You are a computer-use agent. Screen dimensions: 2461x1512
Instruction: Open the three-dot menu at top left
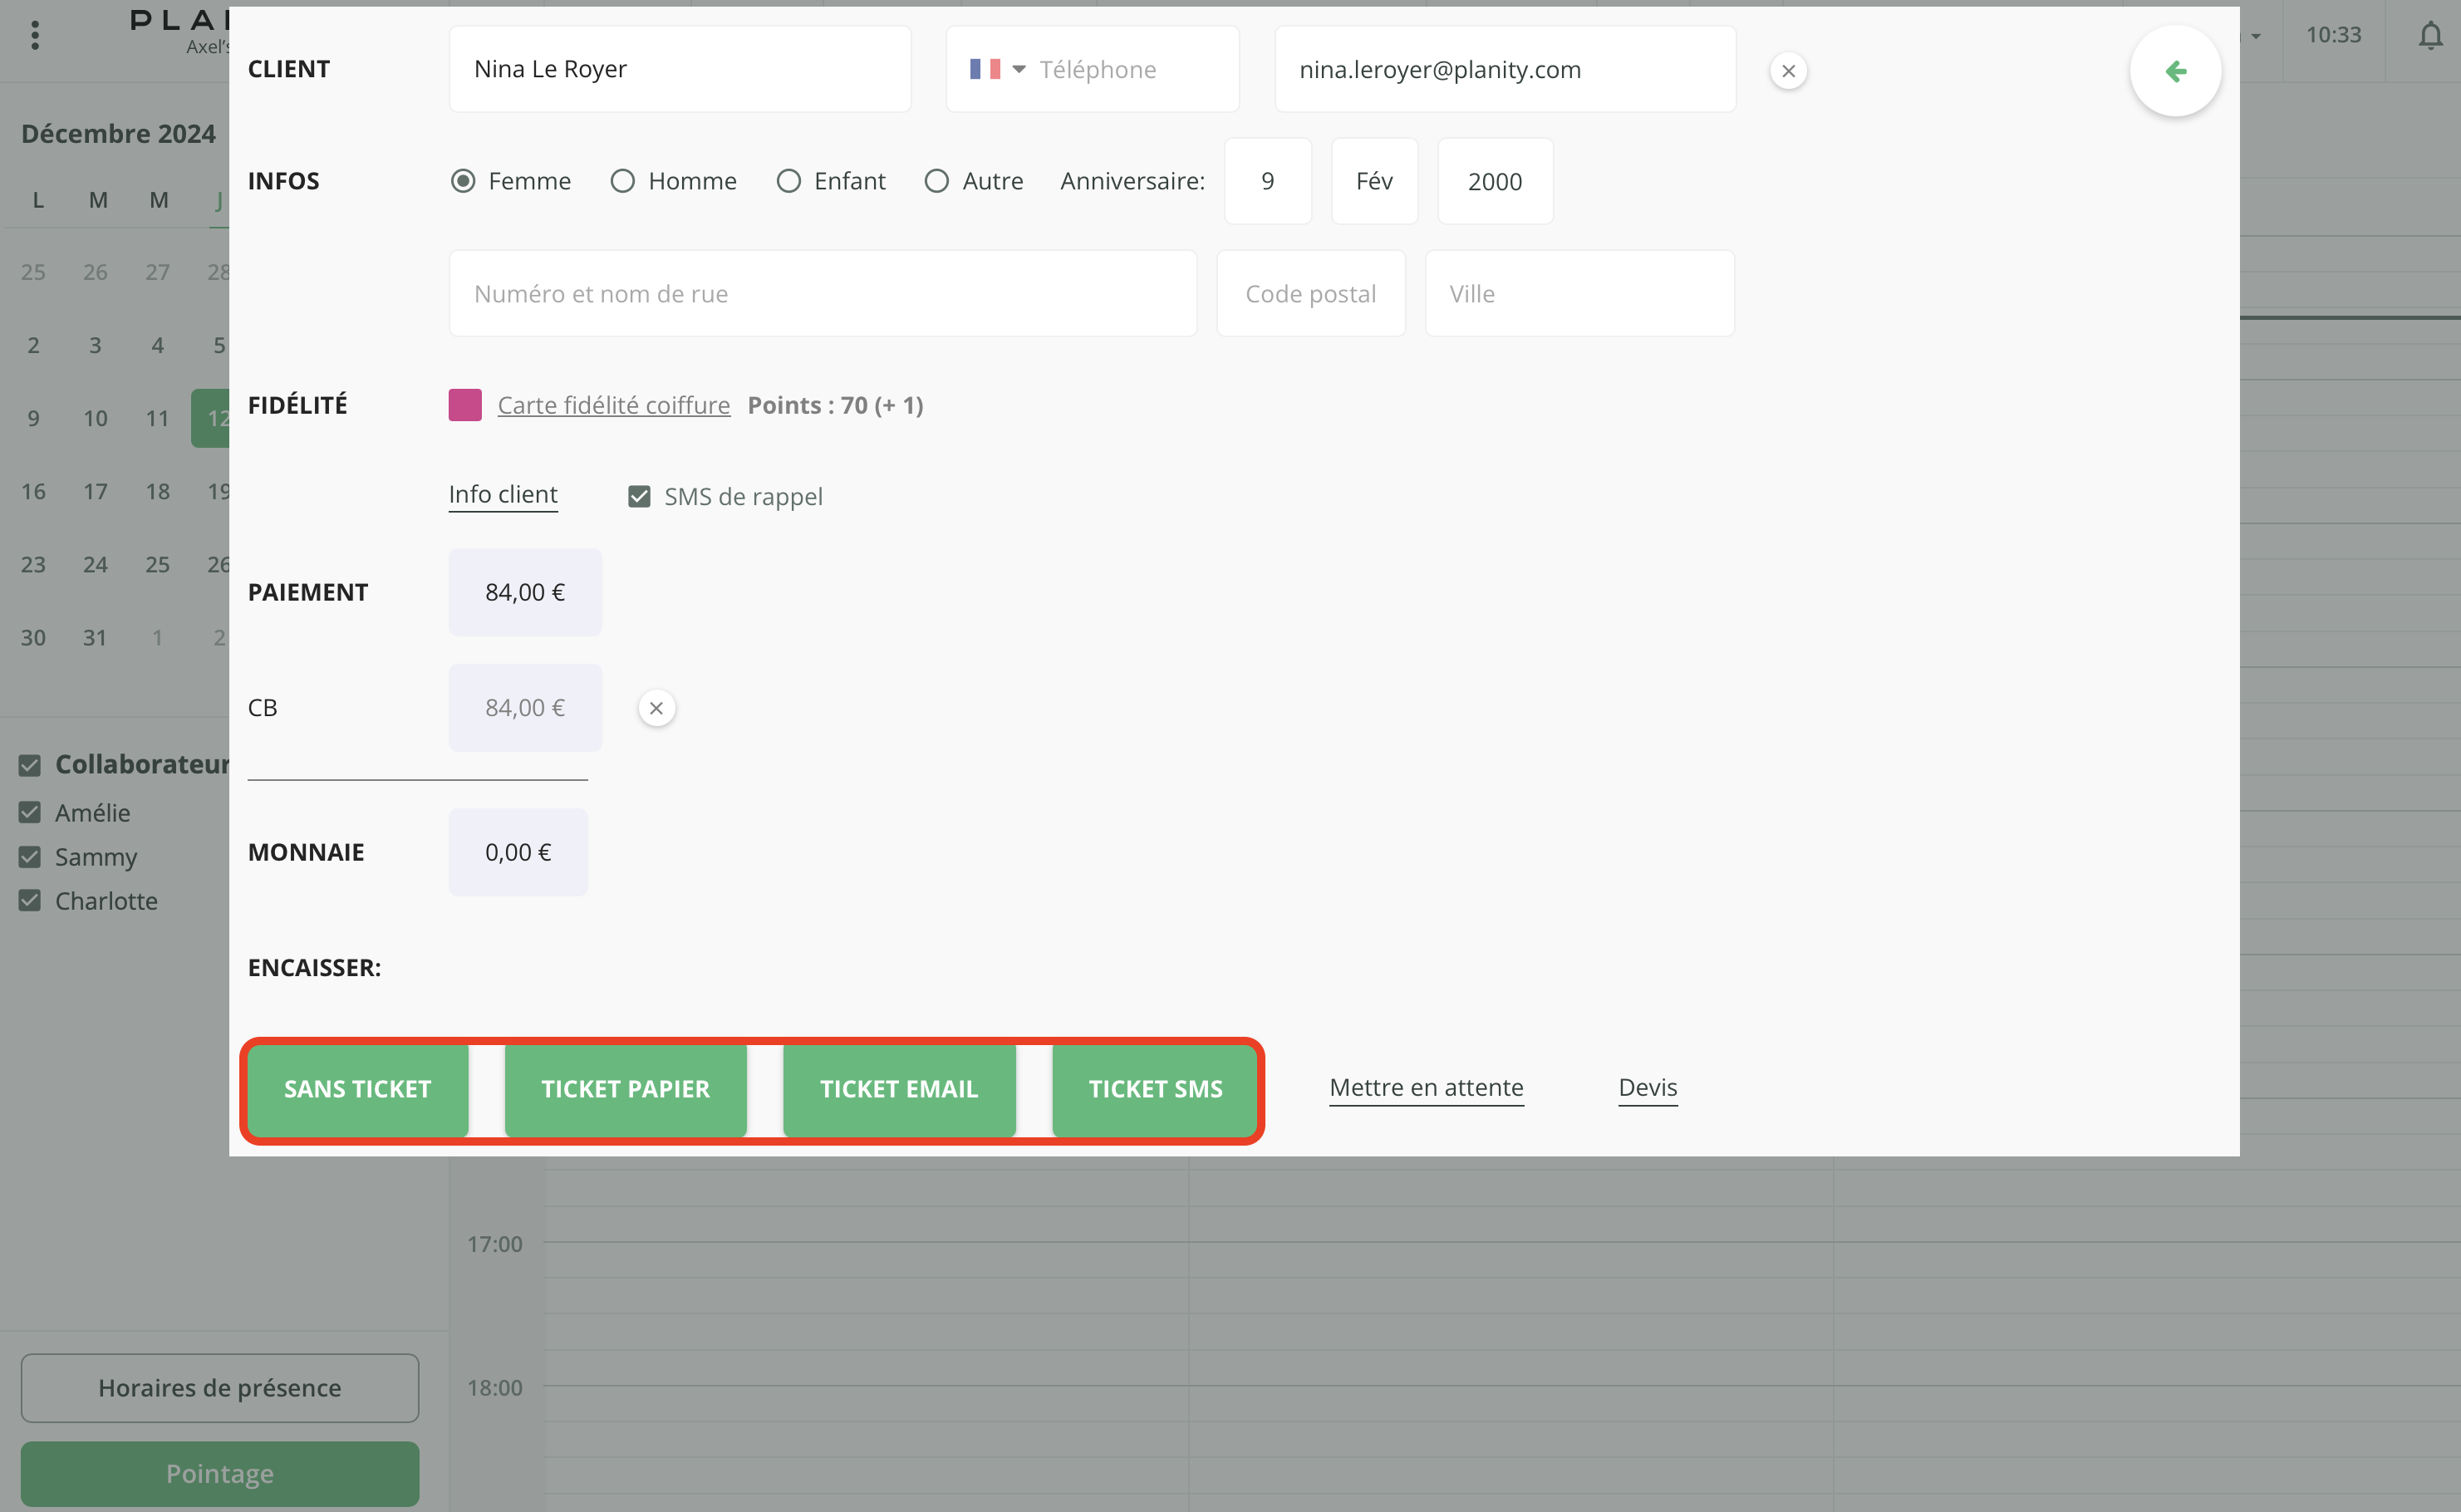pyautogui.click(x=35, y=36)
